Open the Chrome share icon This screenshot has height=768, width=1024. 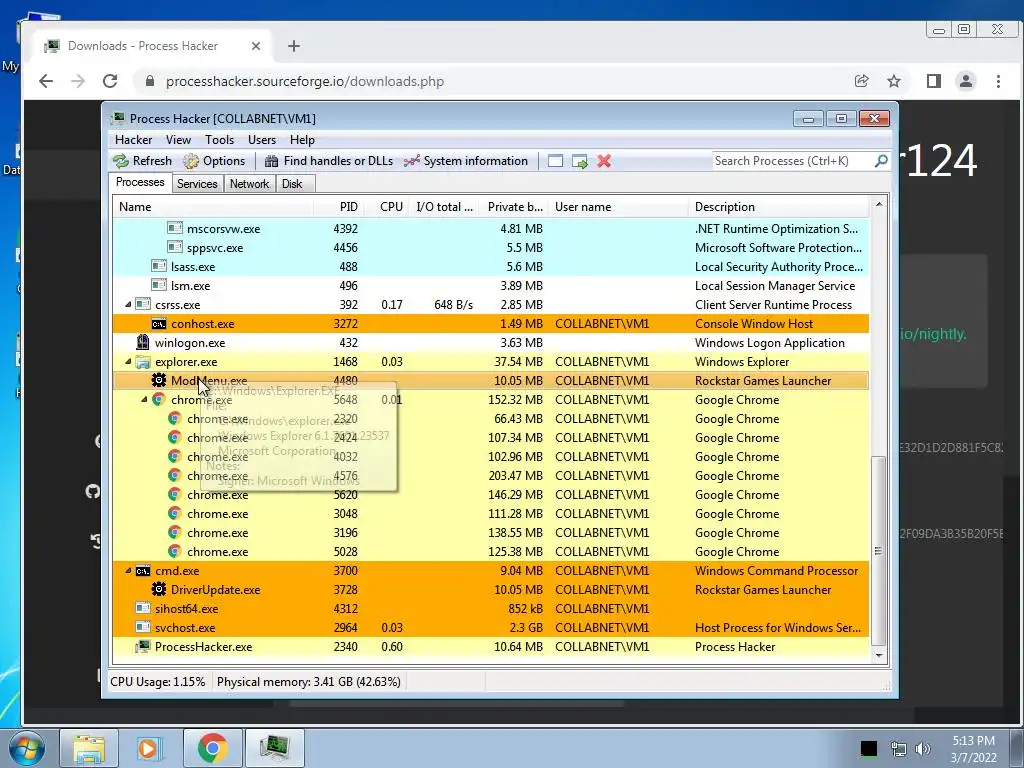pyautogui.click(x=861, y=81)
